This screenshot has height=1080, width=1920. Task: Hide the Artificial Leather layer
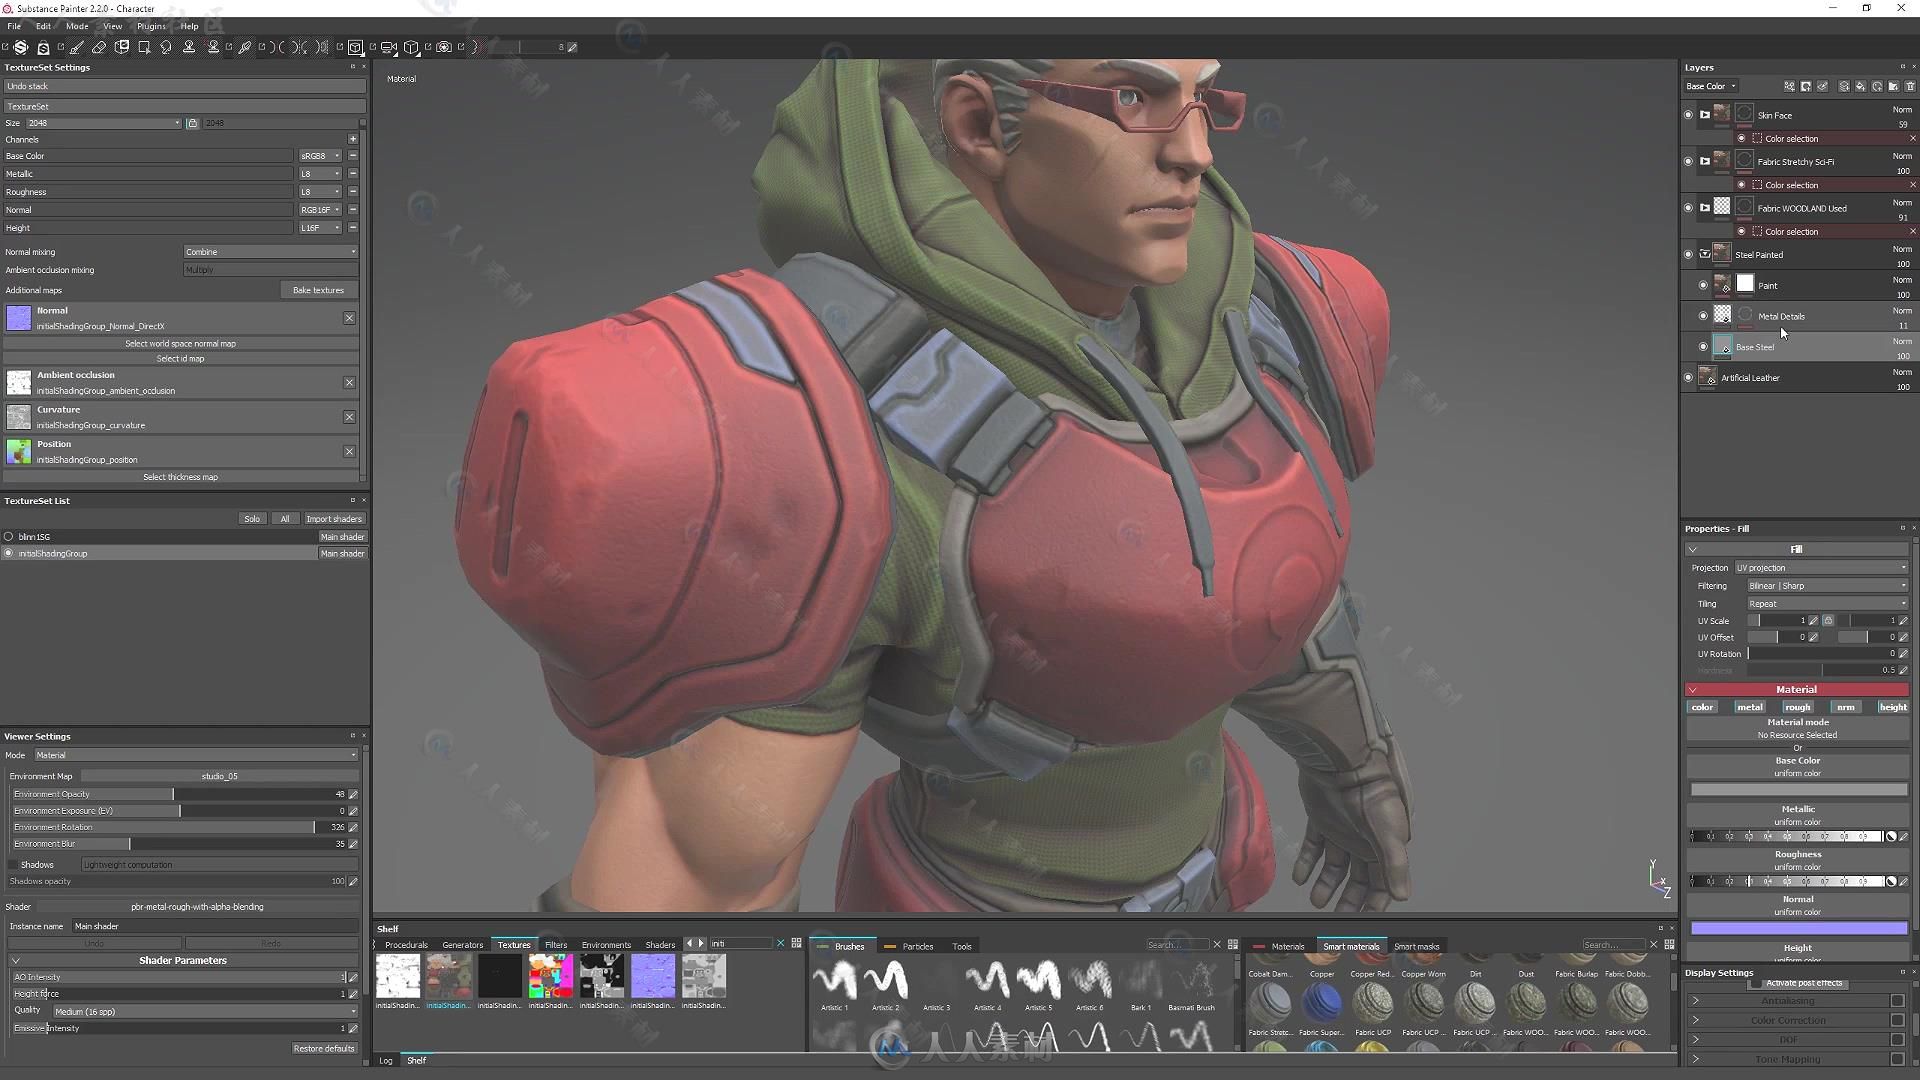pyautogui.click(x=1689, y=378)
